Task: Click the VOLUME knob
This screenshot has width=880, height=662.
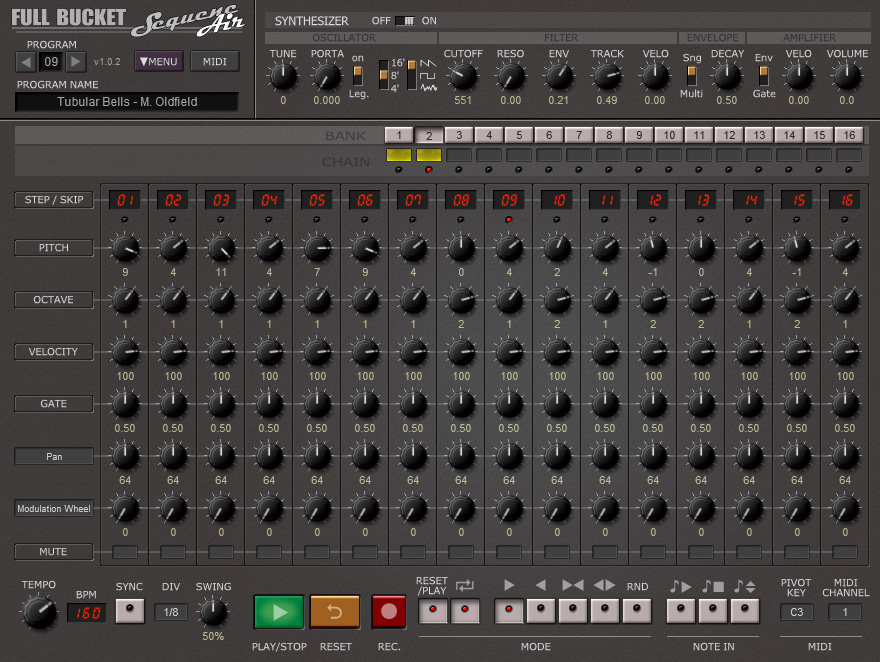Action: click(x=847, y=77)
